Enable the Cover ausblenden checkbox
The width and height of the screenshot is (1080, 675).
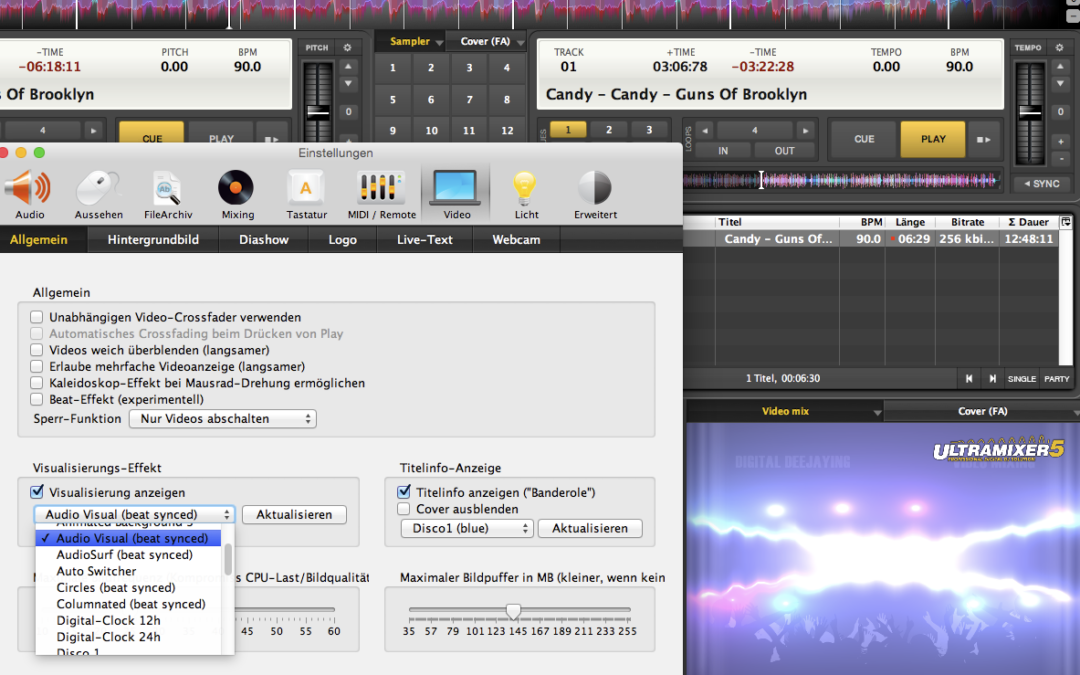pos(404,509)
